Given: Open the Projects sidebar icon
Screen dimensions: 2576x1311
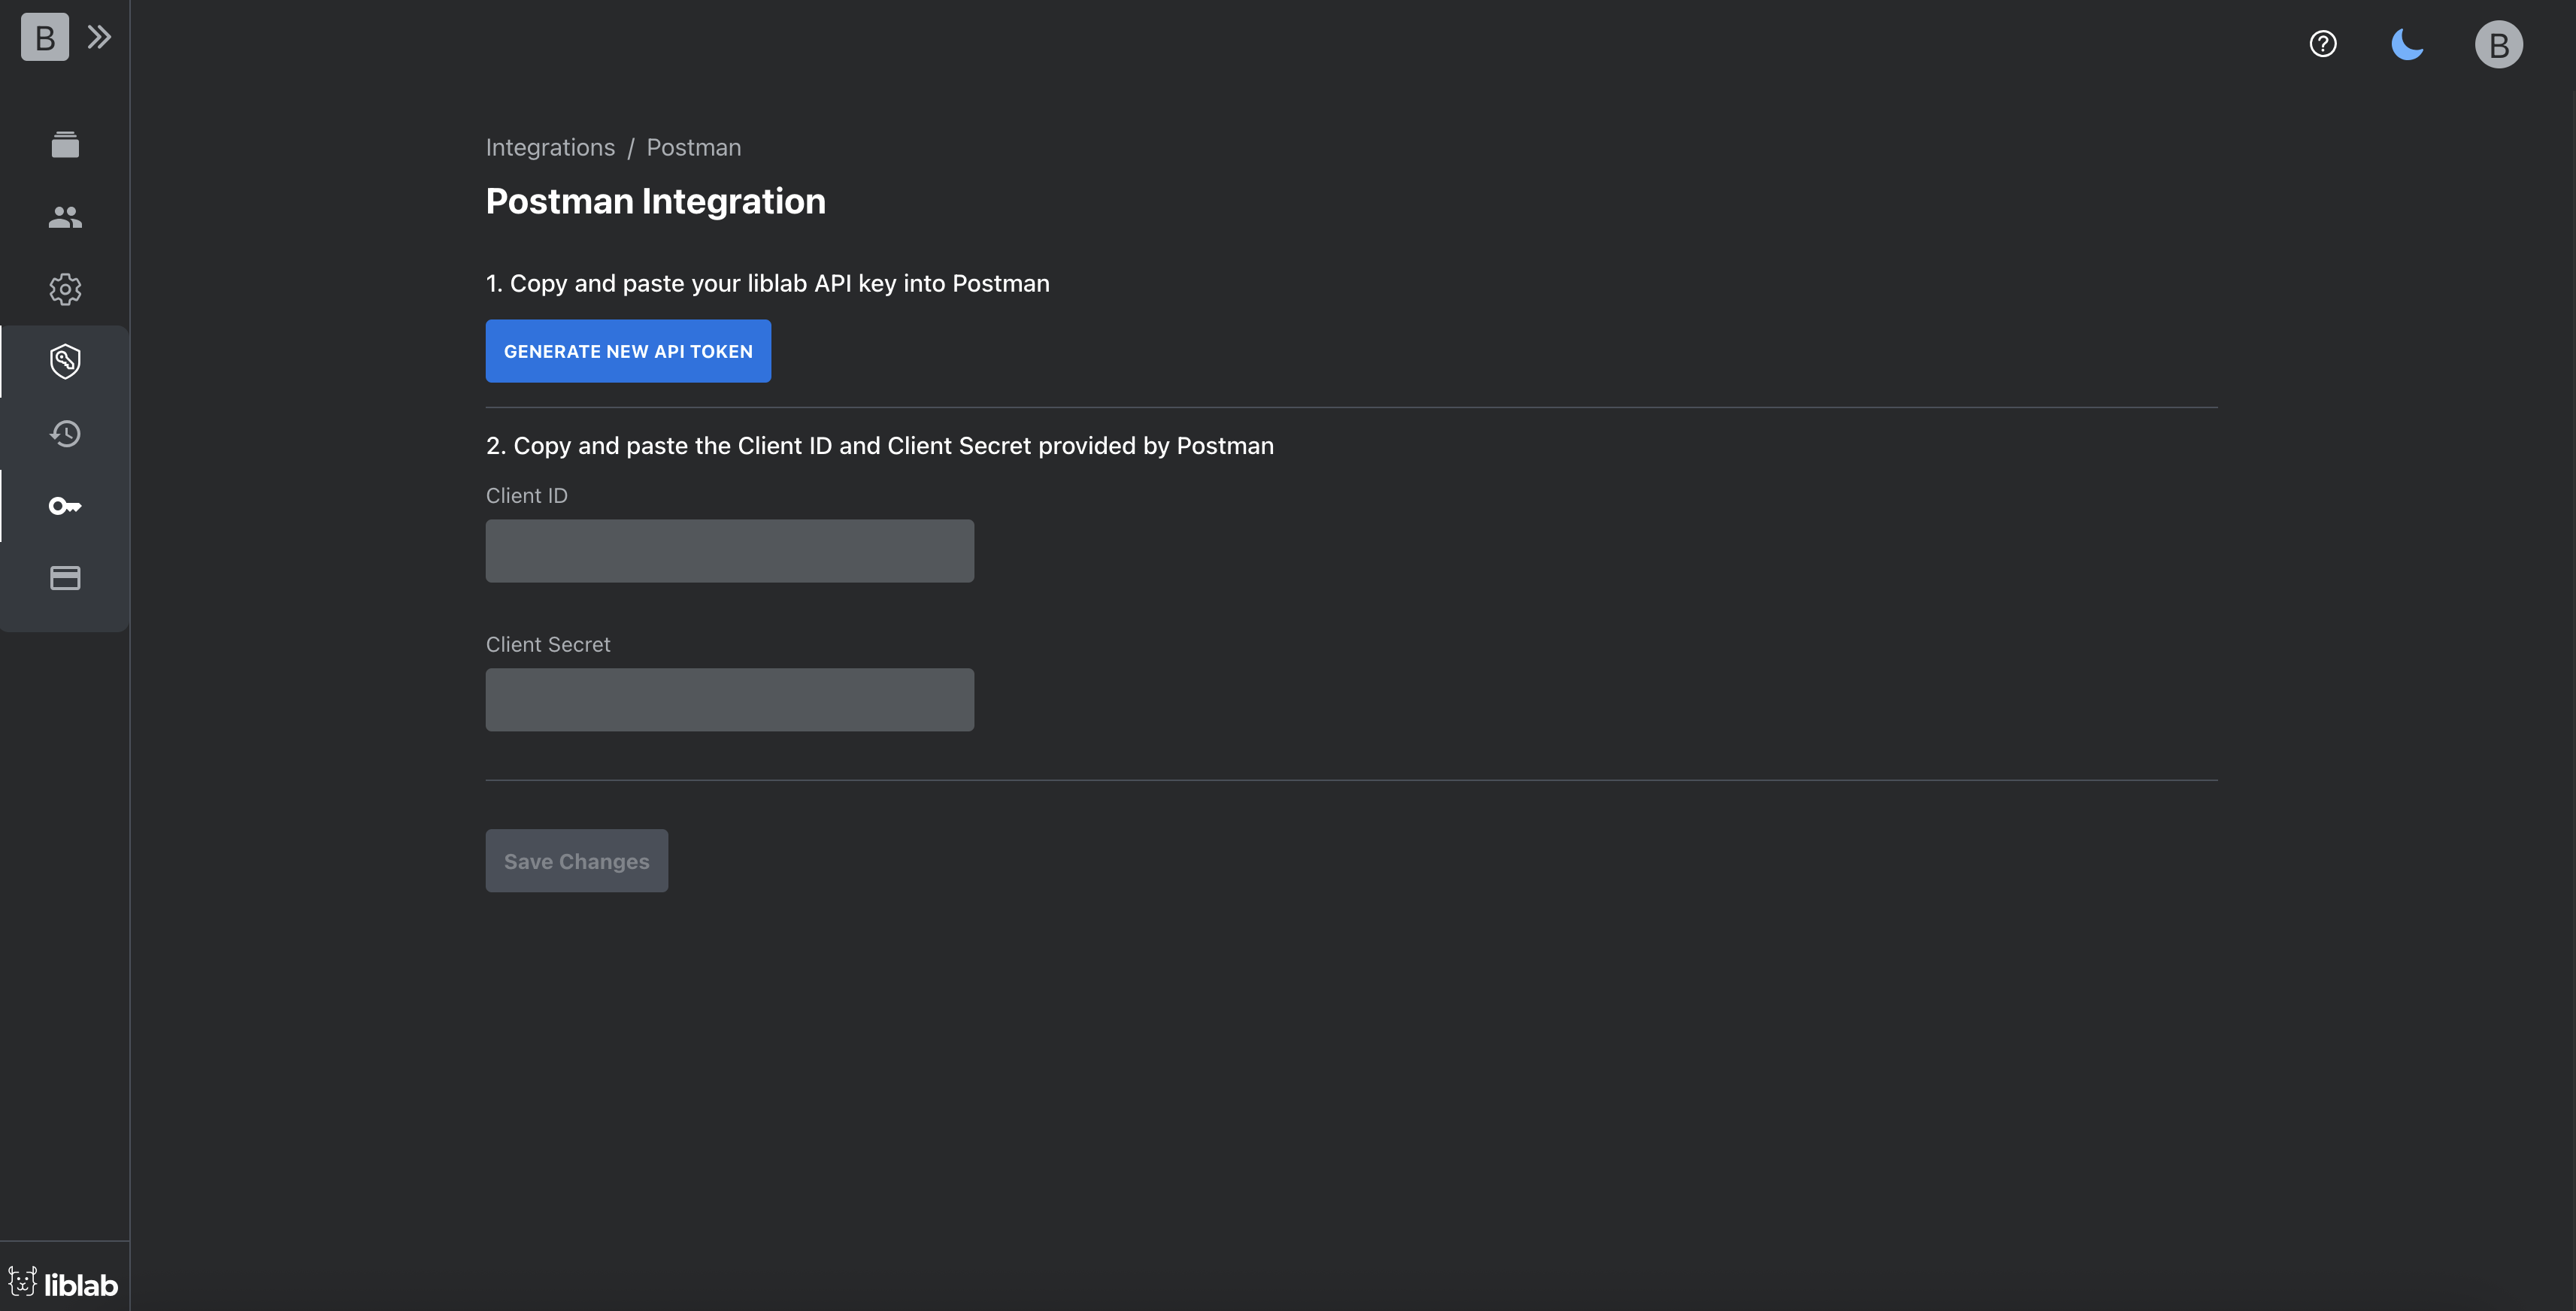Looking at the screenshot, I should click(x=64, y=144).
